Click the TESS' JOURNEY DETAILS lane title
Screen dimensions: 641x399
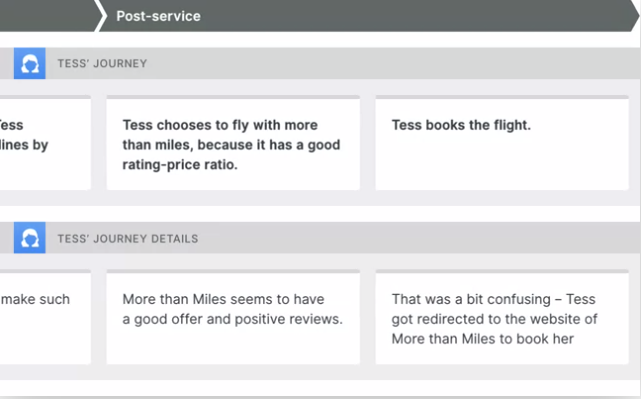(128, 238)
